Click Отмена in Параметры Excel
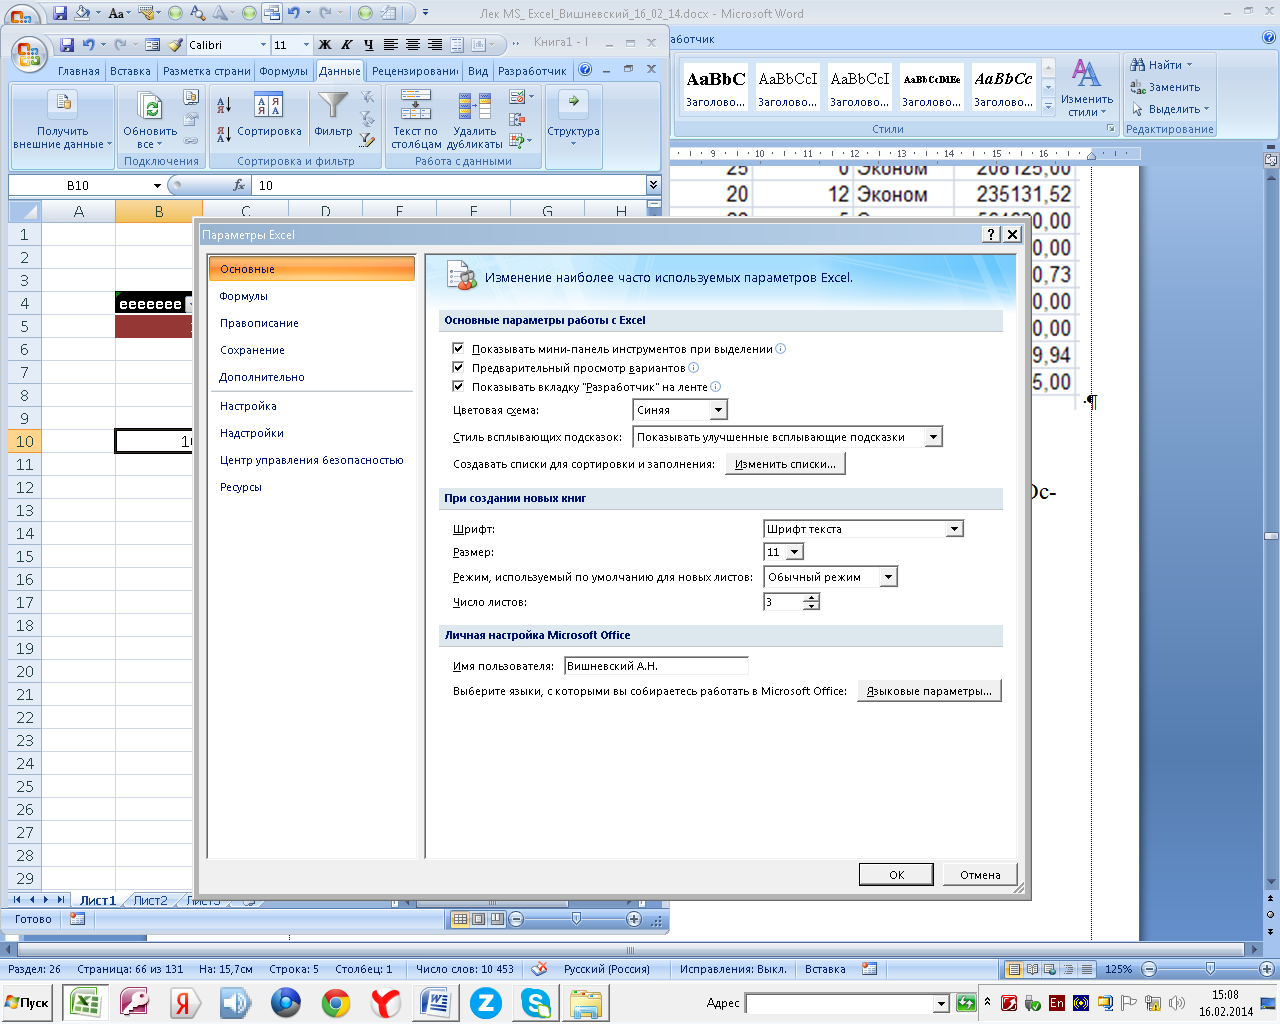 [x=980, y=874]
